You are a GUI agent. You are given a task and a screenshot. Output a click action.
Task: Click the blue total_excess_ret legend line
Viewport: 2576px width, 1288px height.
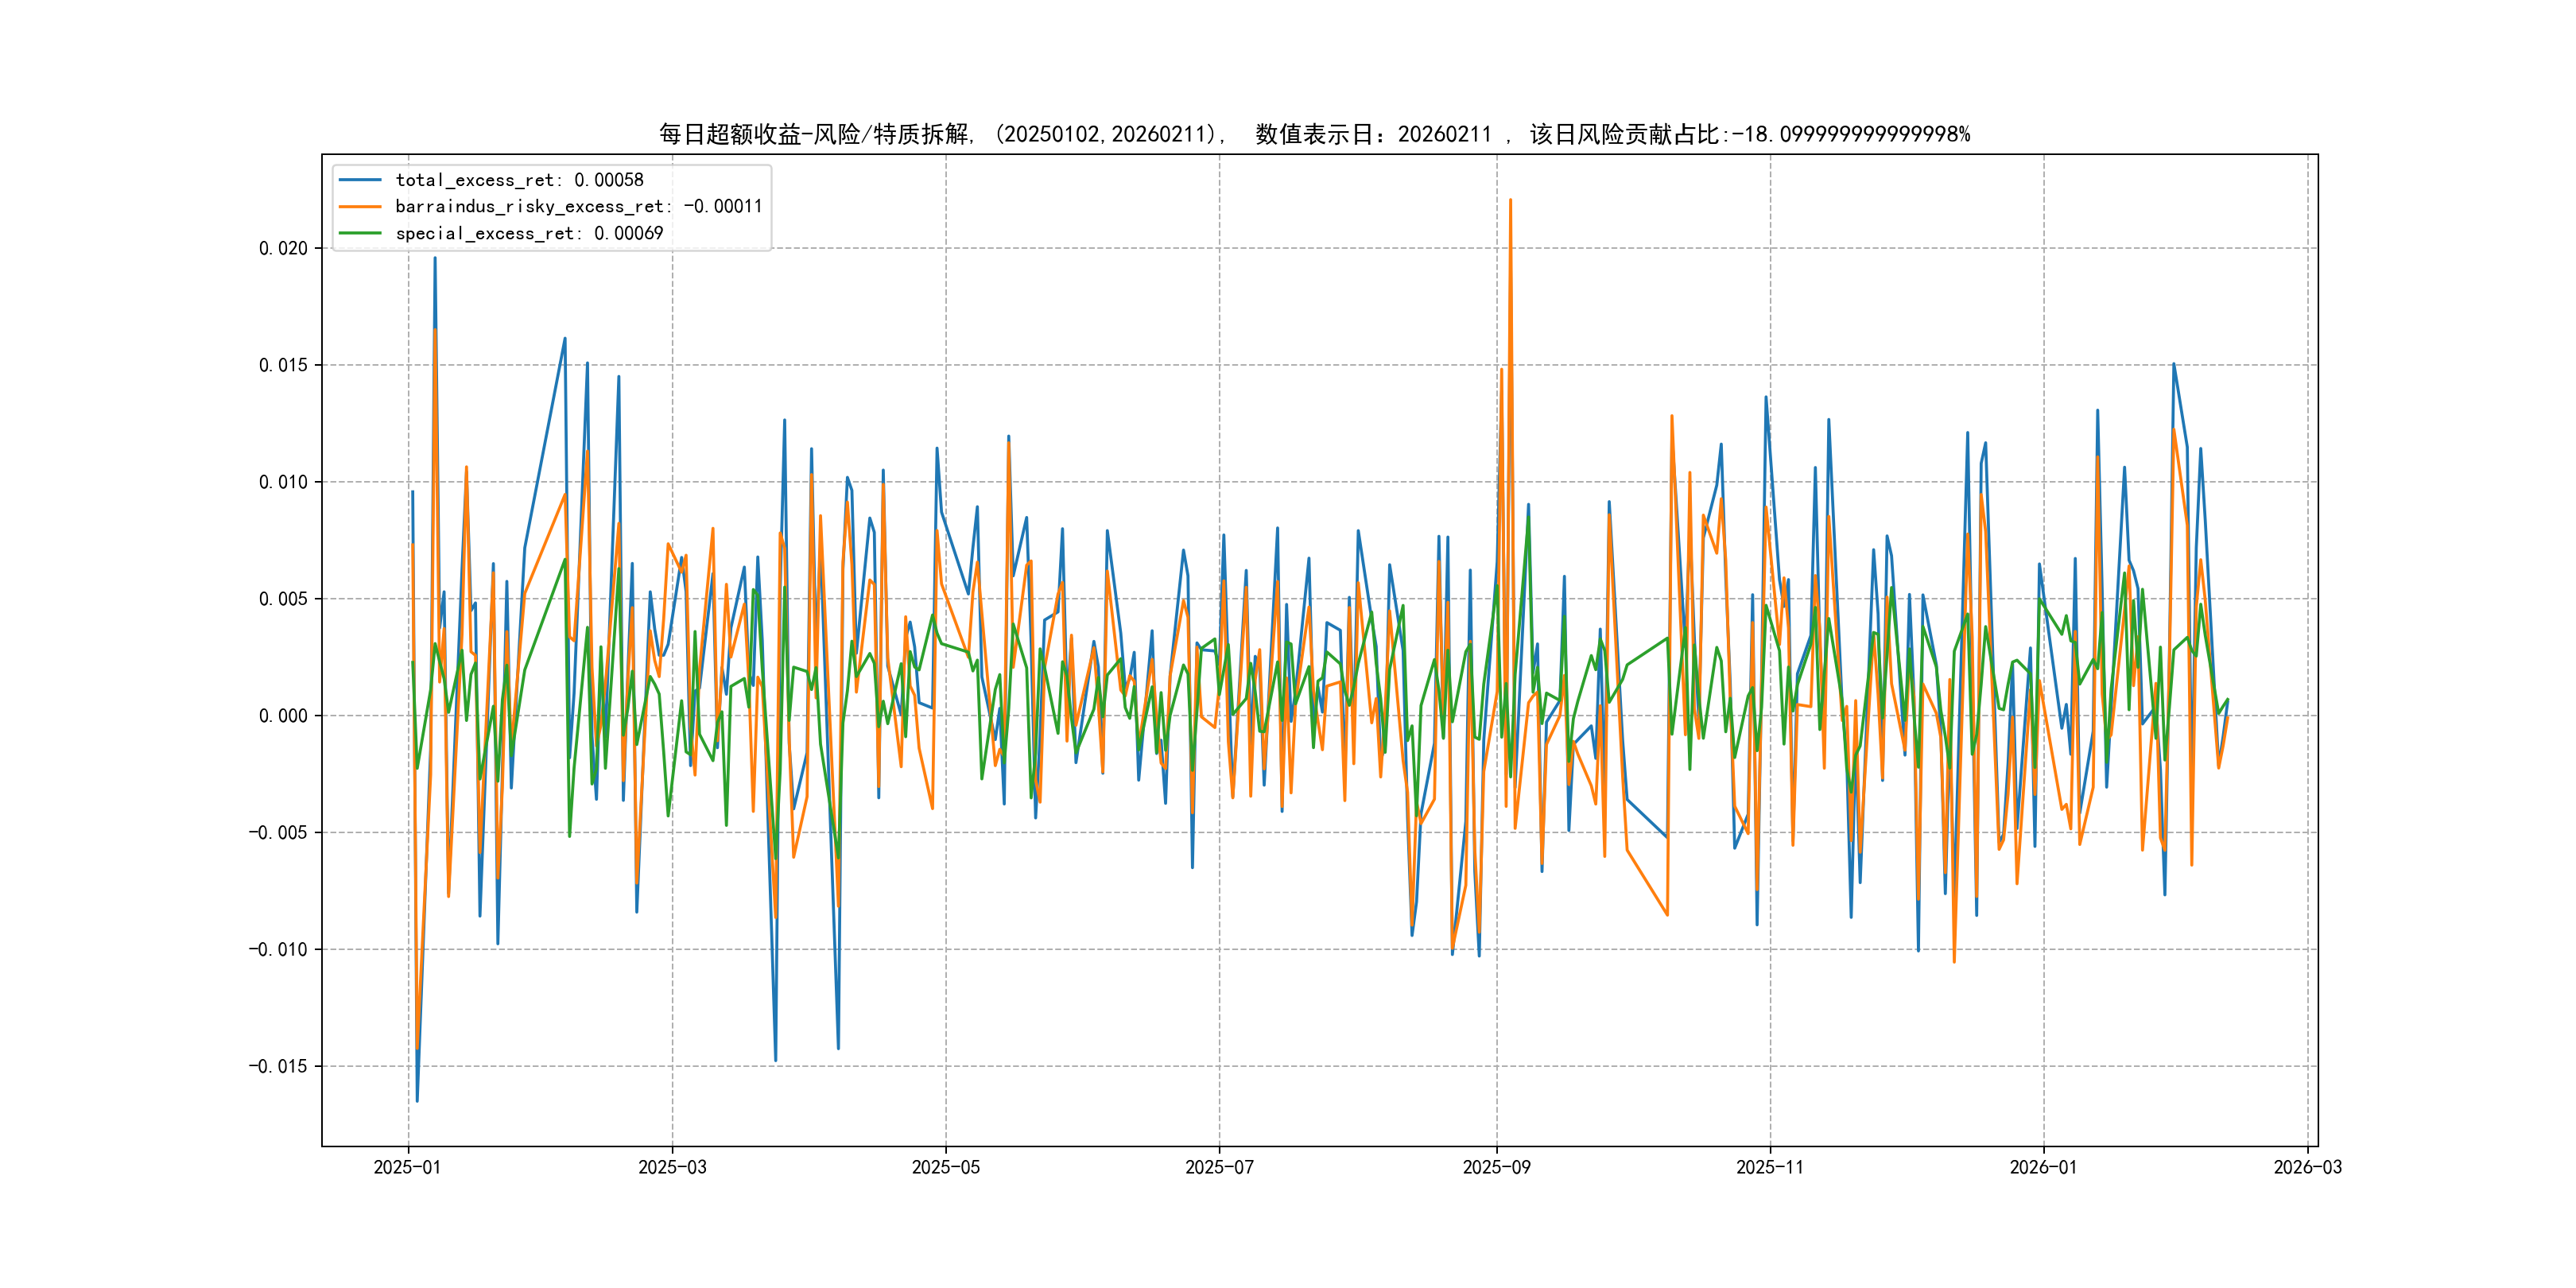tap(360, 180)
